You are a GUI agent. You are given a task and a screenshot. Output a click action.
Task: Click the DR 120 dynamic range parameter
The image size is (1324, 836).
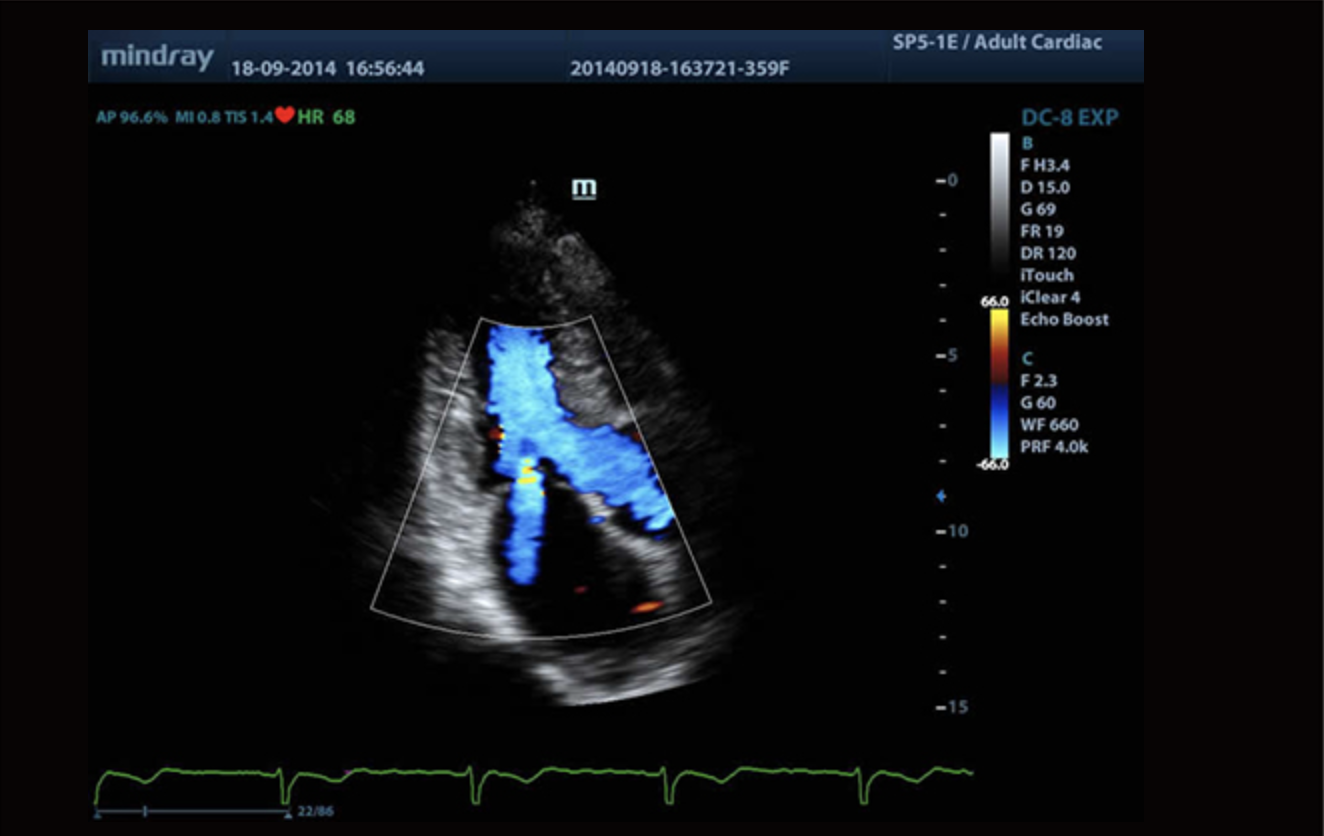1048,254
